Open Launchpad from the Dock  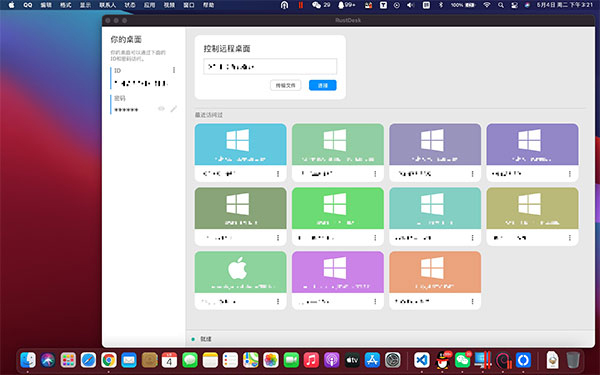tap(68, 360)
